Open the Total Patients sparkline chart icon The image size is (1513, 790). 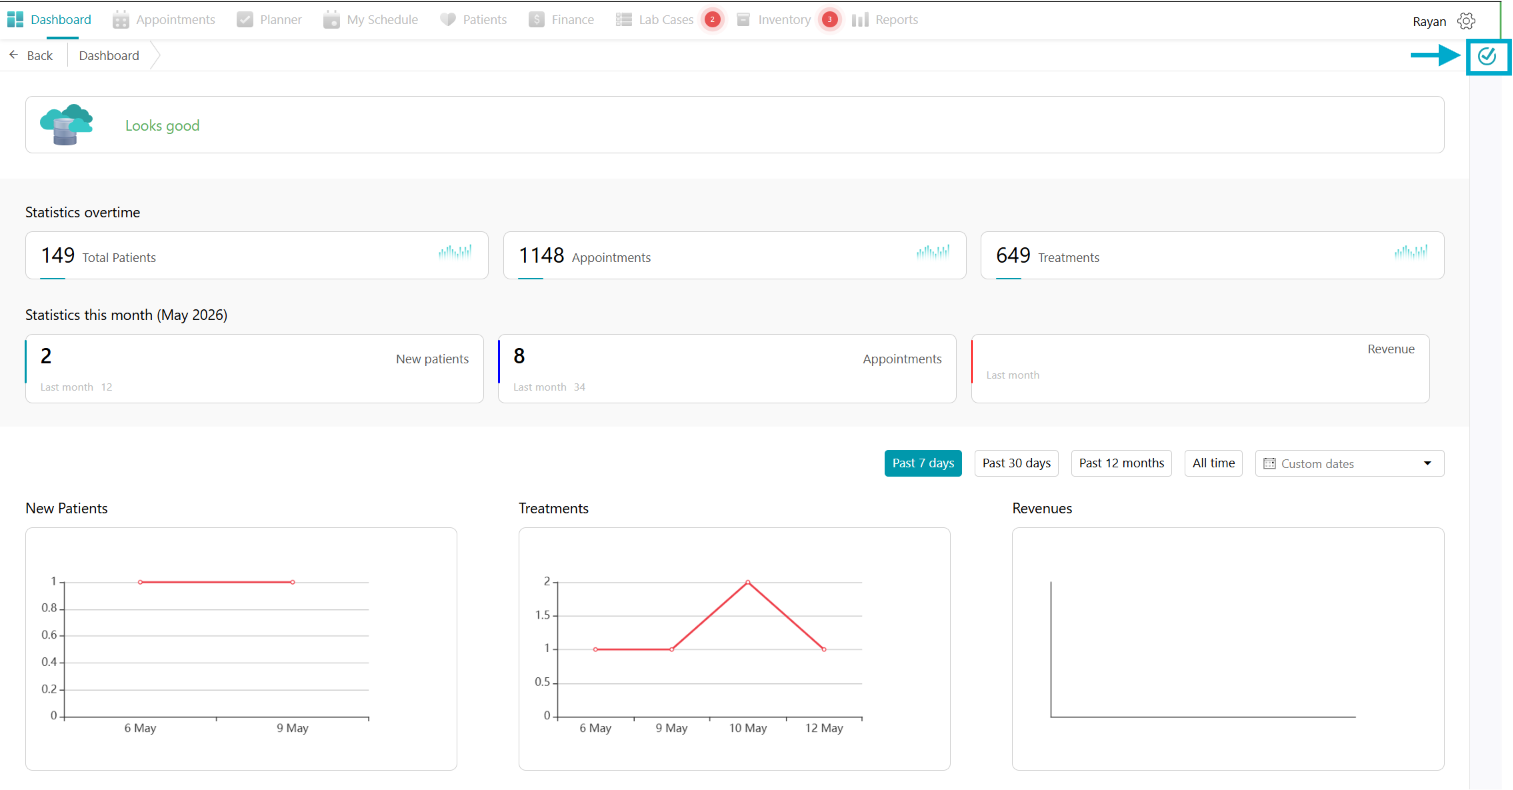(x=455, y=251)
